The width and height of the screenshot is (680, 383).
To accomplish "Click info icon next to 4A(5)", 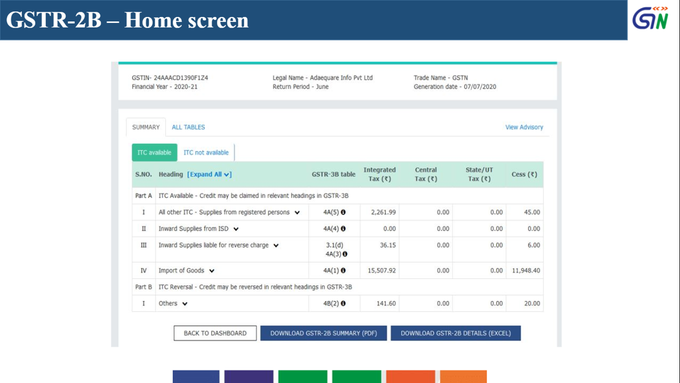I will 343,212.
